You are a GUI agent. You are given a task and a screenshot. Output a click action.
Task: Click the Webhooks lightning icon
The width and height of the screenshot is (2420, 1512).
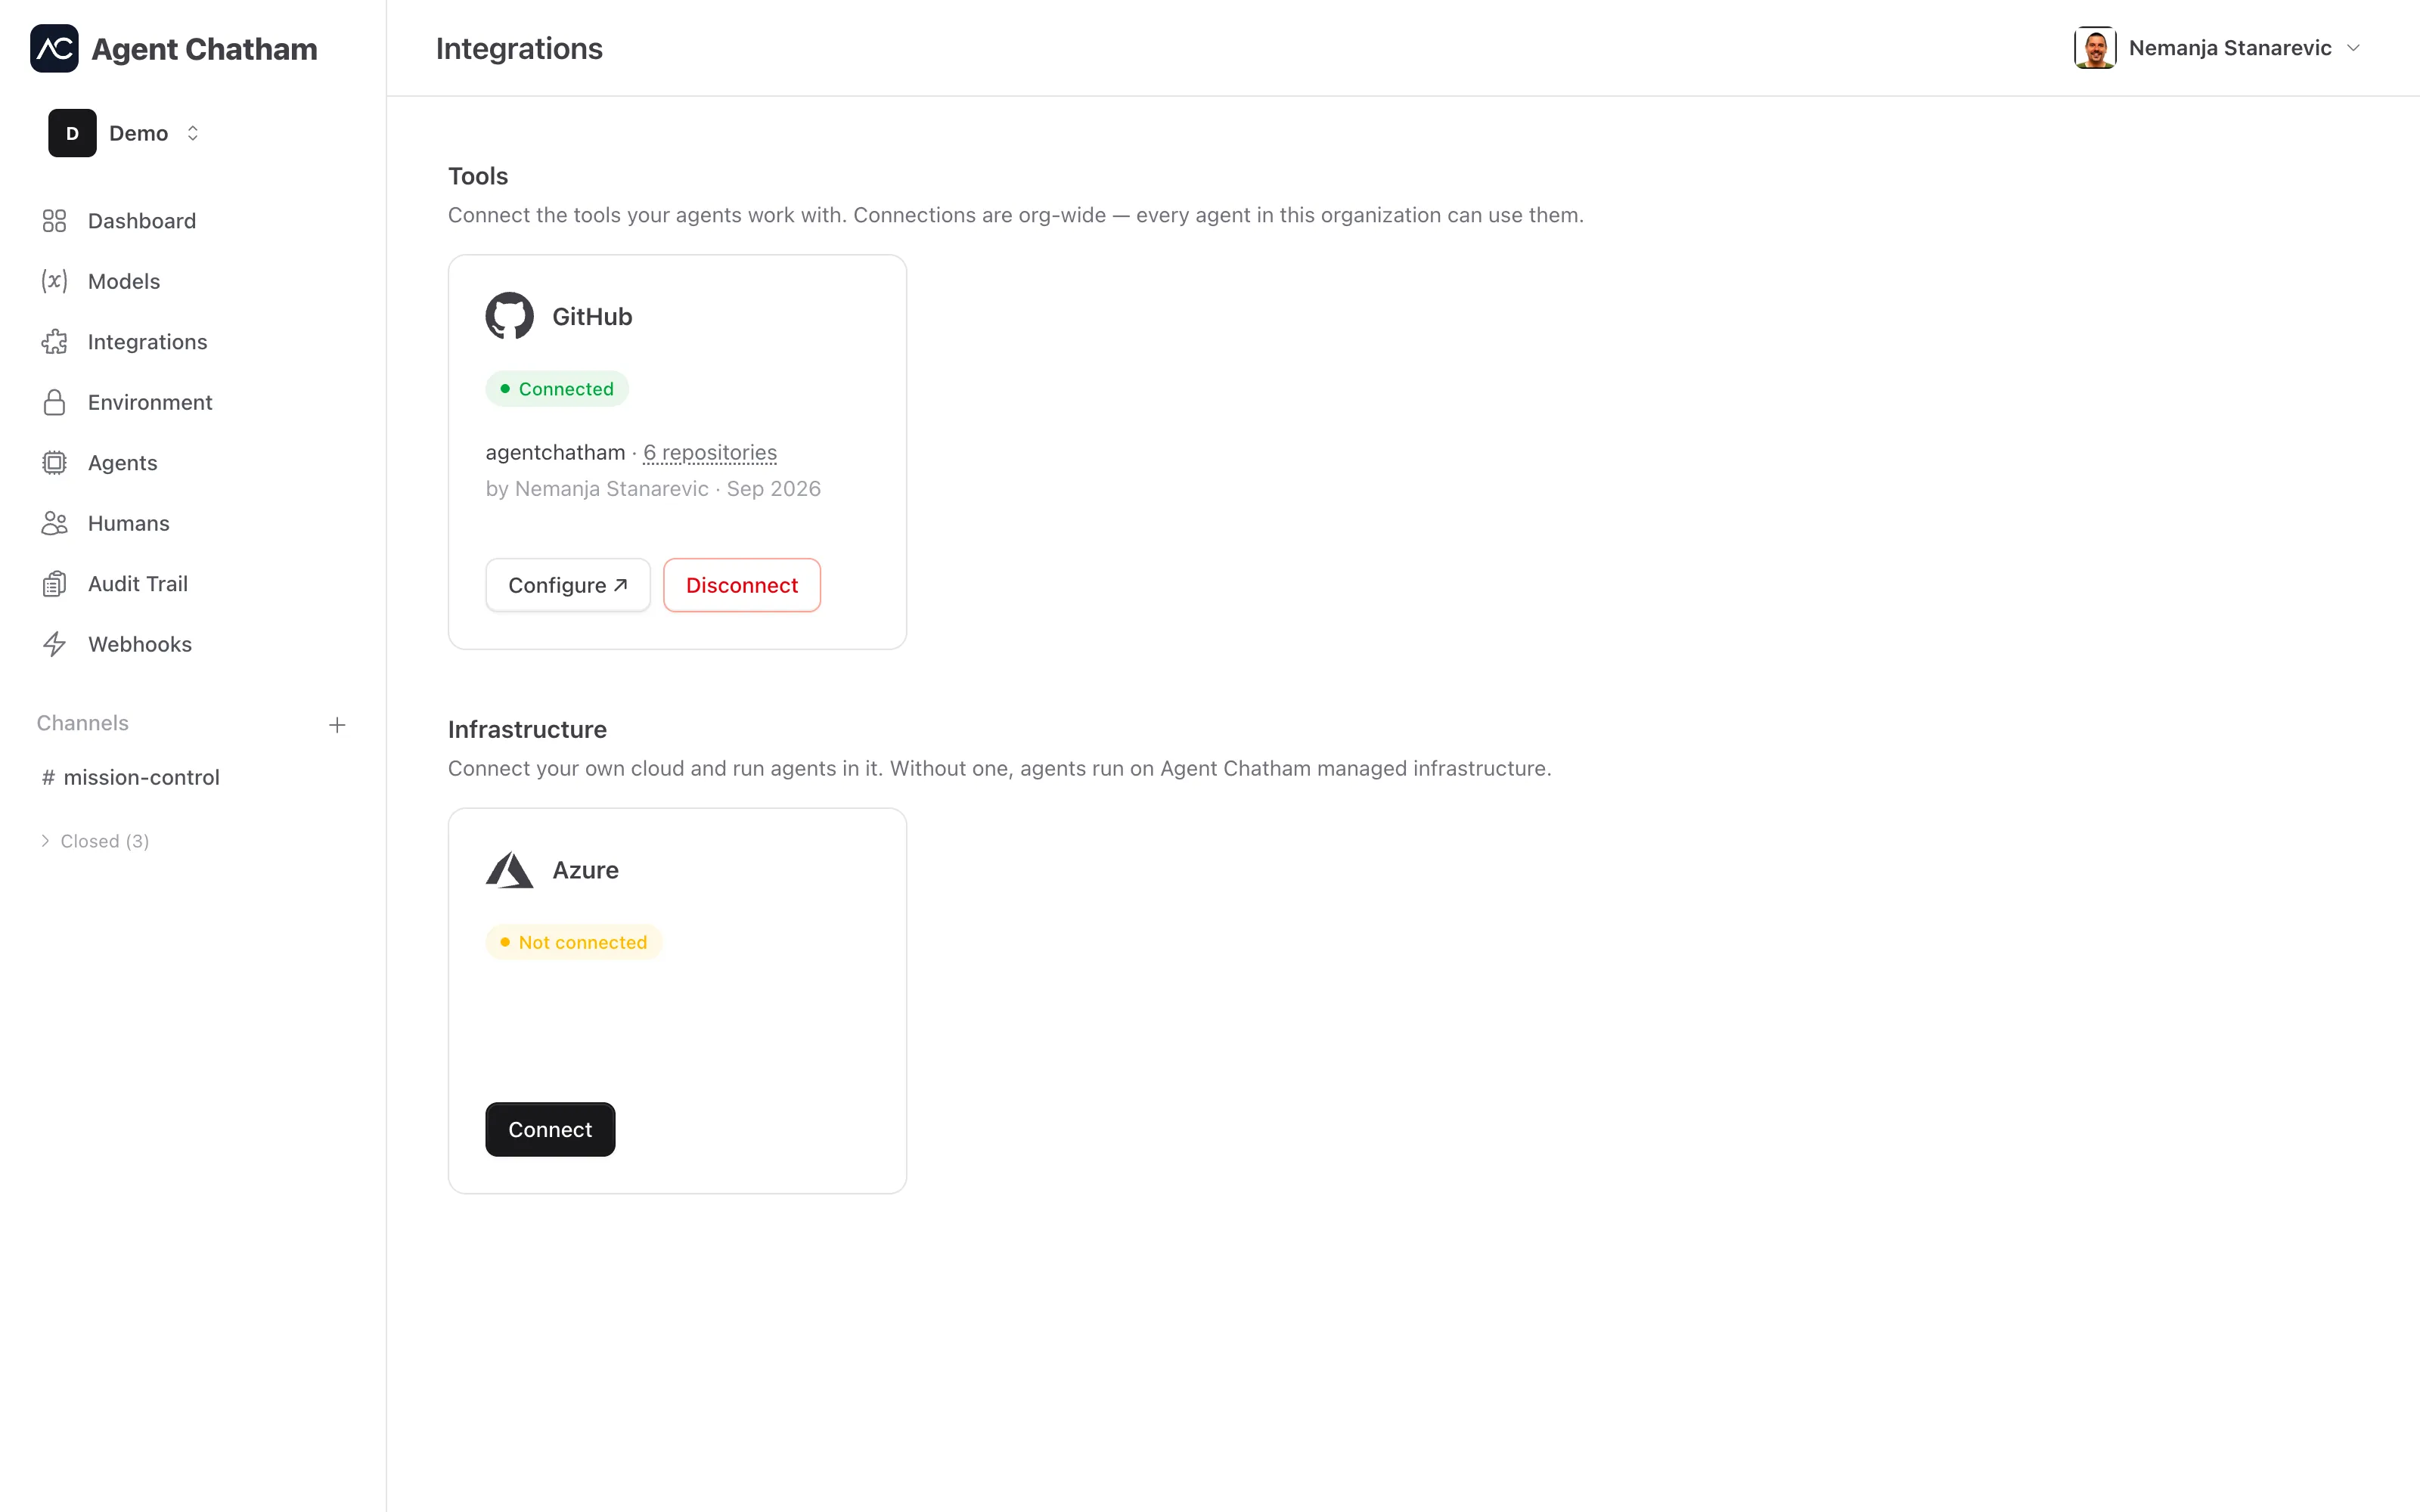click(54, 644)
